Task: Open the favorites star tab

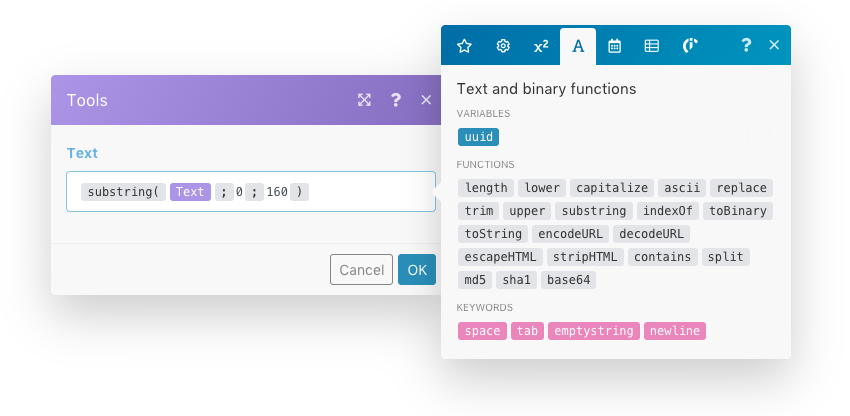Action: click(x=464, y=46)
